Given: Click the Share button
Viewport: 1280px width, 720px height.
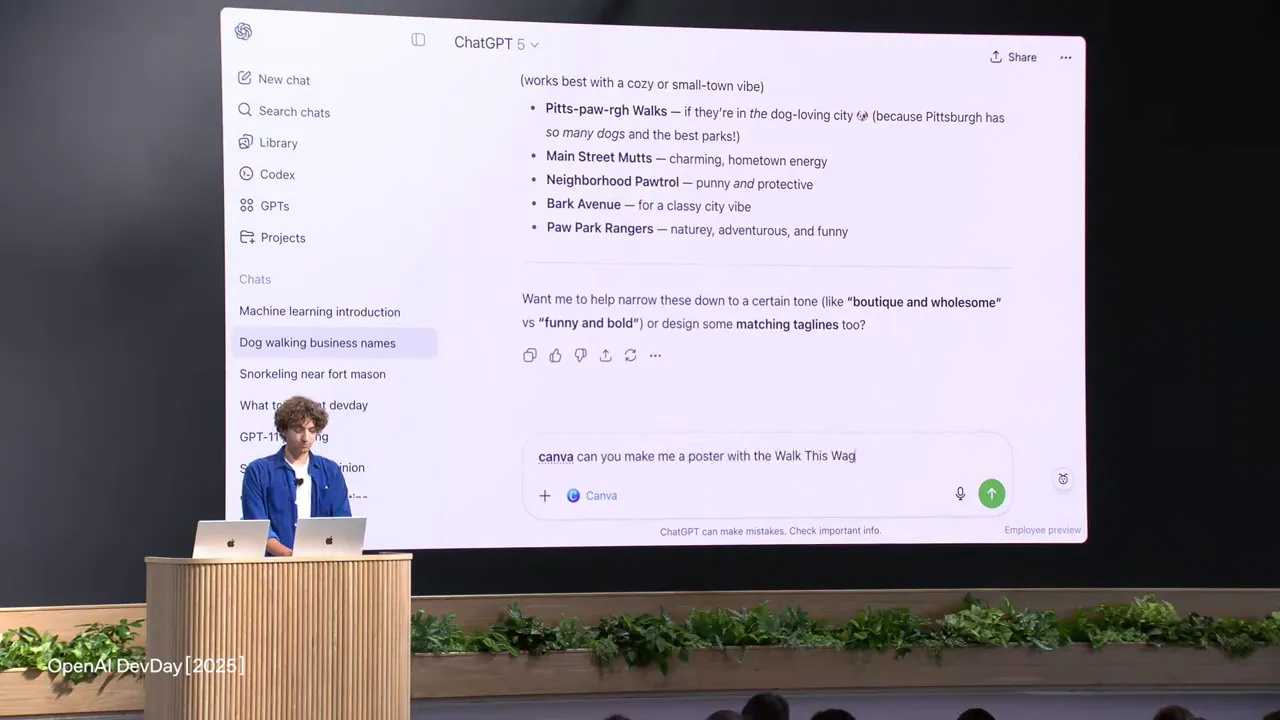Looking at the screenshot, I should [1013, 57].
